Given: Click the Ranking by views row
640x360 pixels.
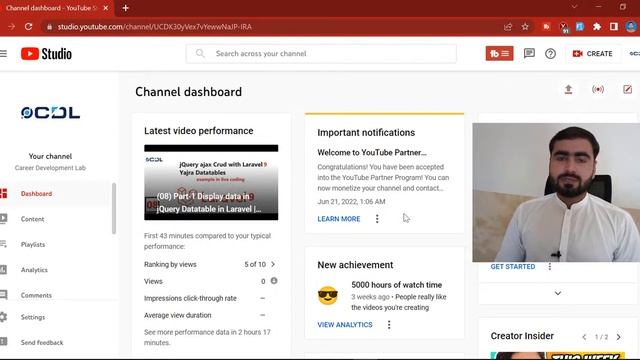Looking at the screenshot, I should point(211,264).
